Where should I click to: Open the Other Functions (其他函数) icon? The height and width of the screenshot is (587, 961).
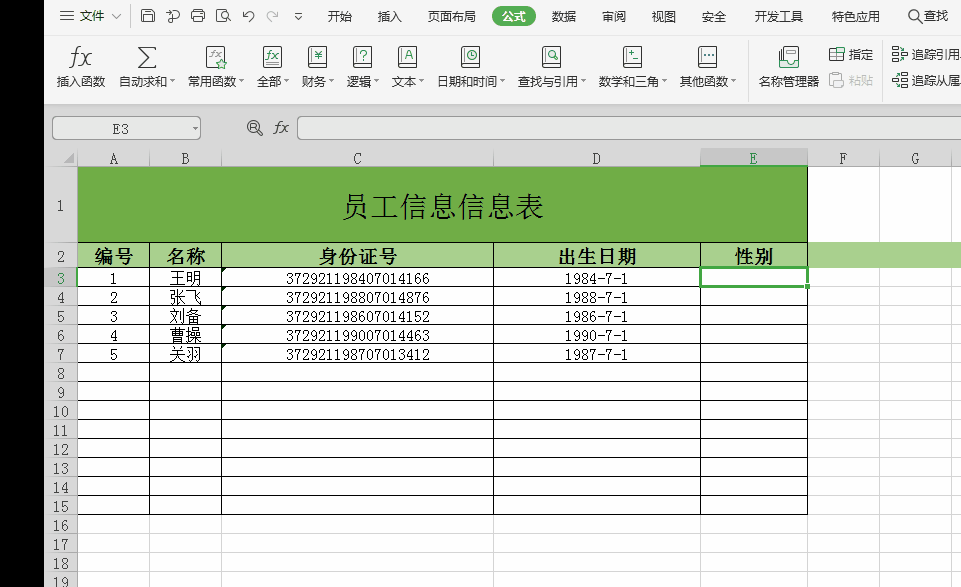[x=707, y=58]
